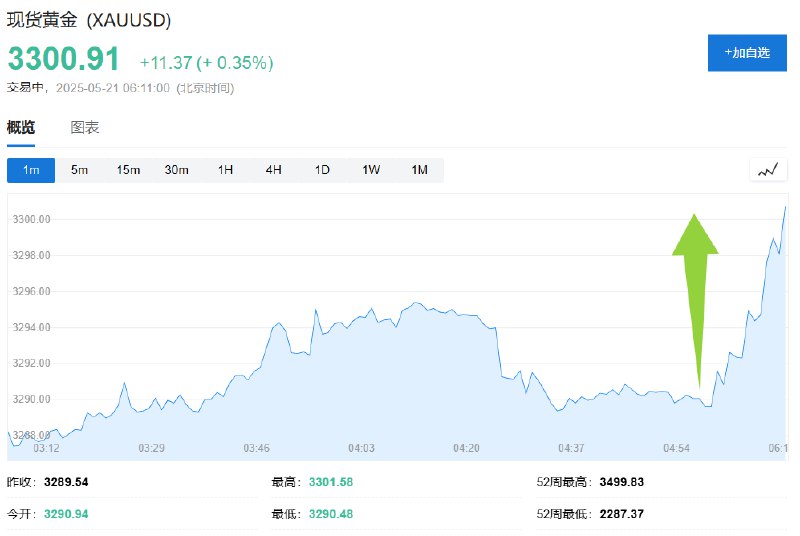Click the price change +11.37 (+0.35%)

tap(207, 63)
